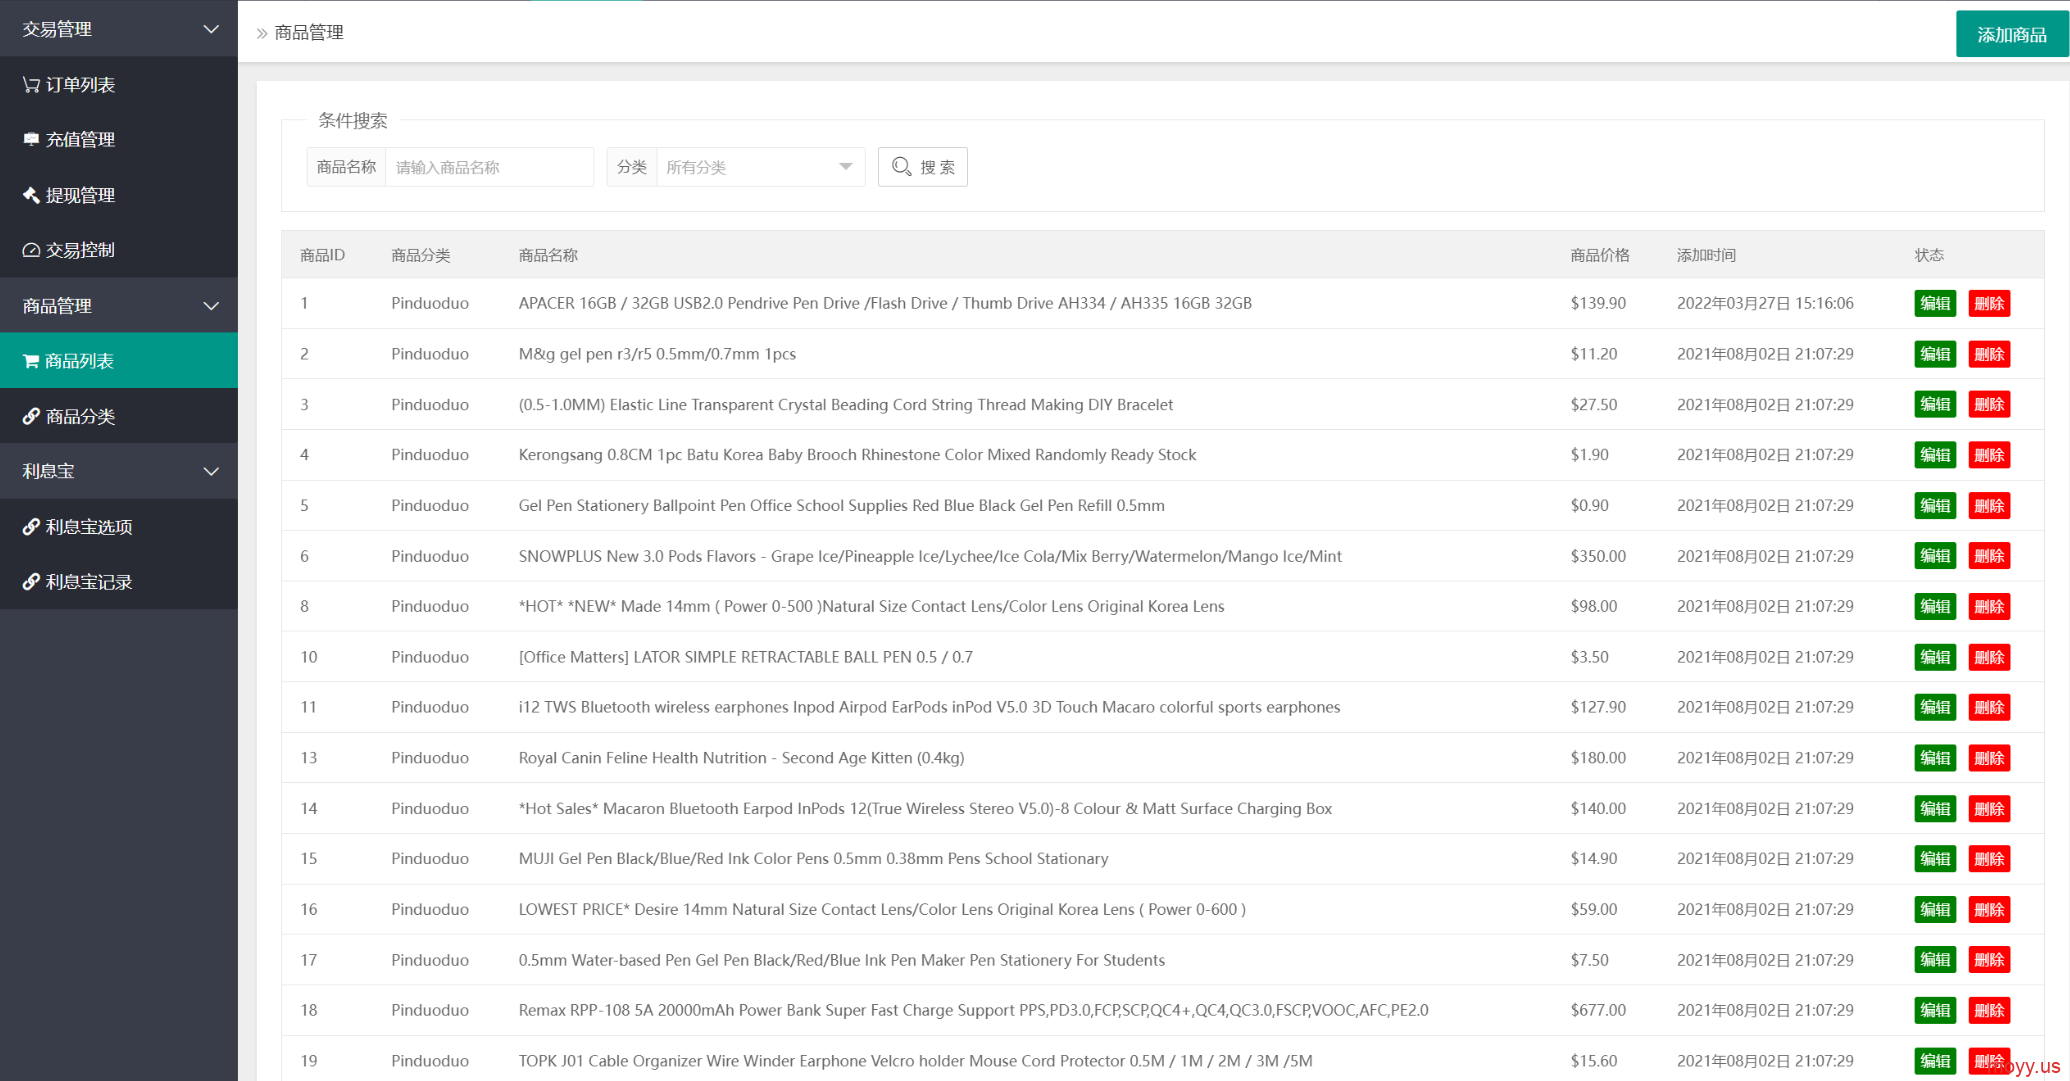
Task: Click the link icon beside 利息宝选项
Action: tap(31, 527)
